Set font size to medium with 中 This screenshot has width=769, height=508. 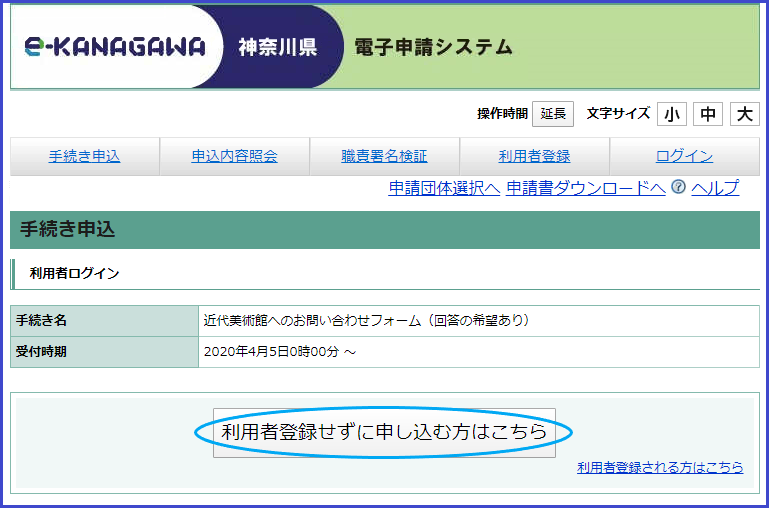point(708,114)
